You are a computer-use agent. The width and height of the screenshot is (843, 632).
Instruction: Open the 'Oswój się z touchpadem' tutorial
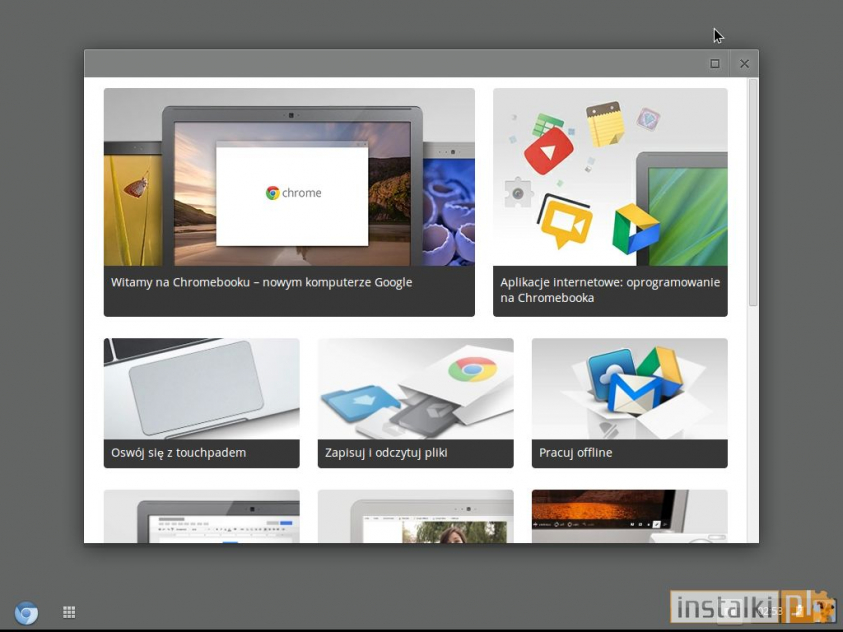[201, 400]
